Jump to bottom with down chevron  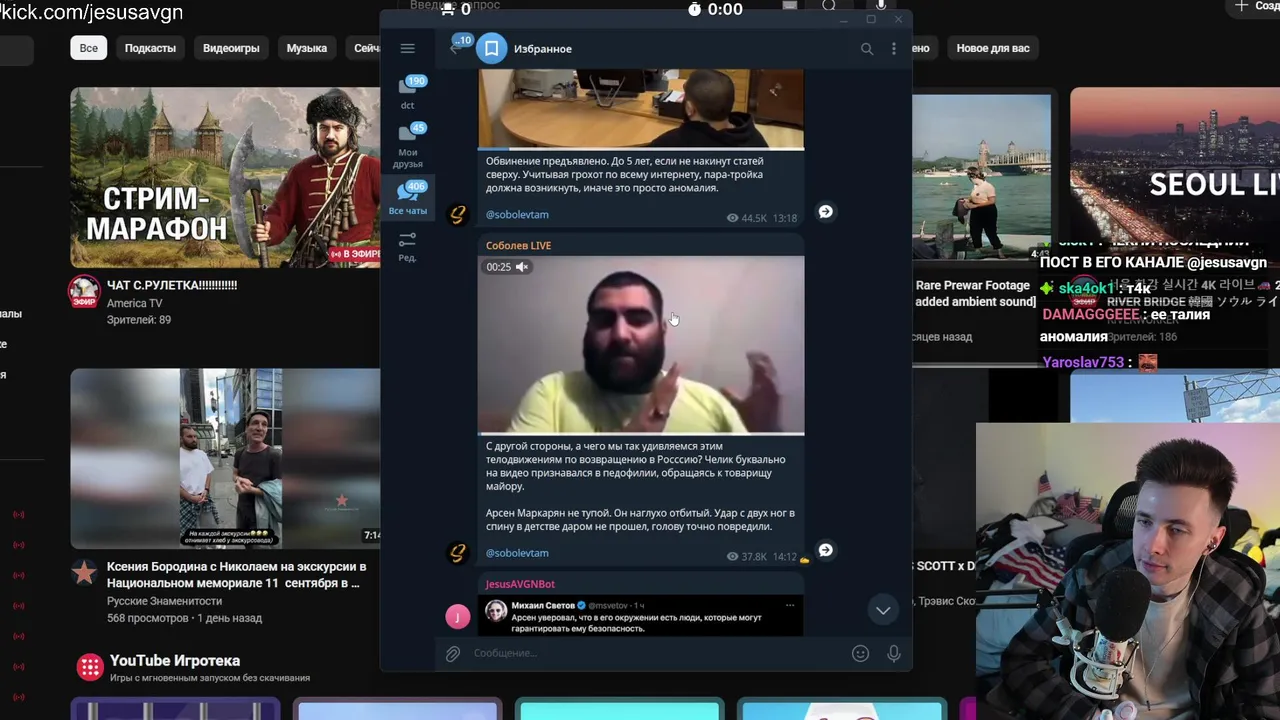click(x=883, y=610)
